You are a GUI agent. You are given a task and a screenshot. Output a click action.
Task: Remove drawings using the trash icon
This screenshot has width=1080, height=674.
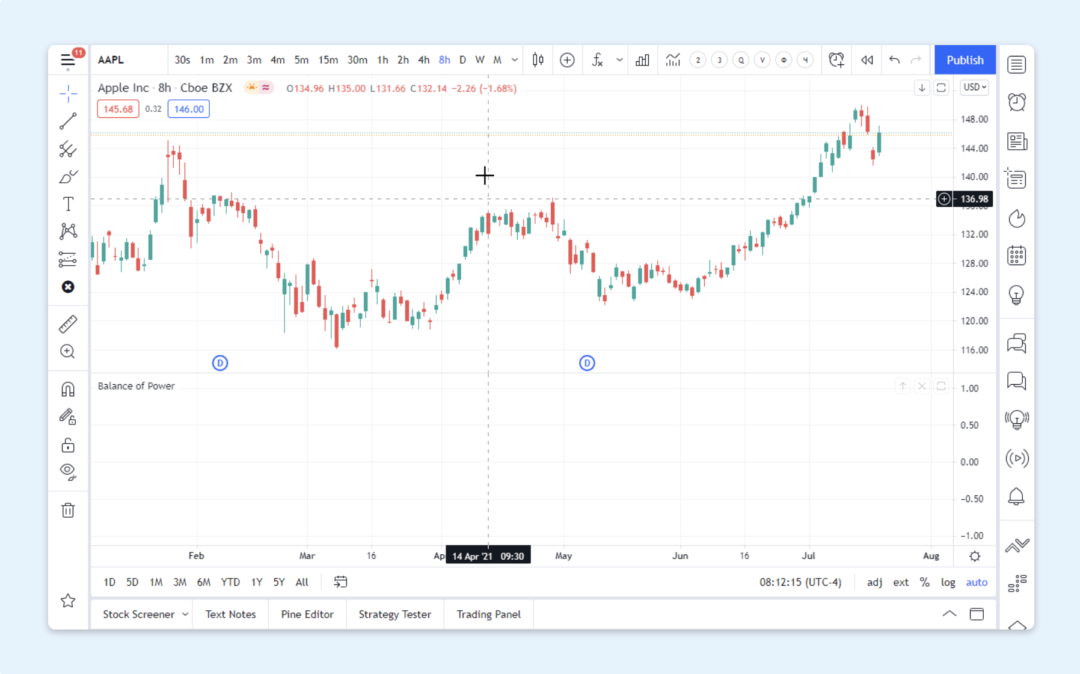(x=68, y=510)
